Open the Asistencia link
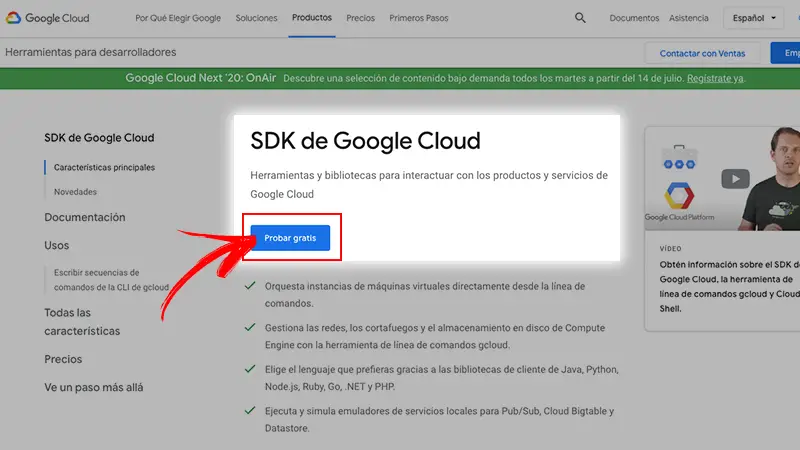Viewport: 800px width, 450px height. tap(689, 18)
